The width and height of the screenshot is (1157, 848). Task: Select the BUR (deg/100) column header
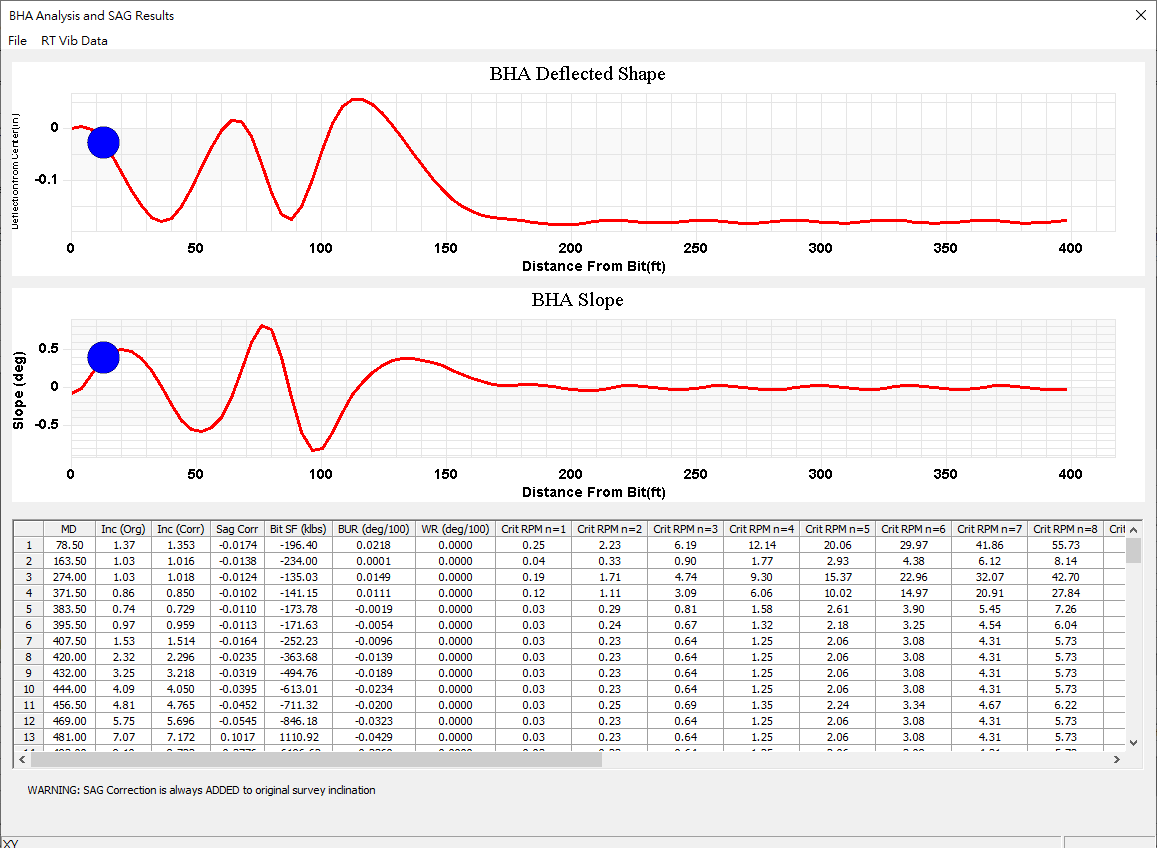(x=371, y=529)
